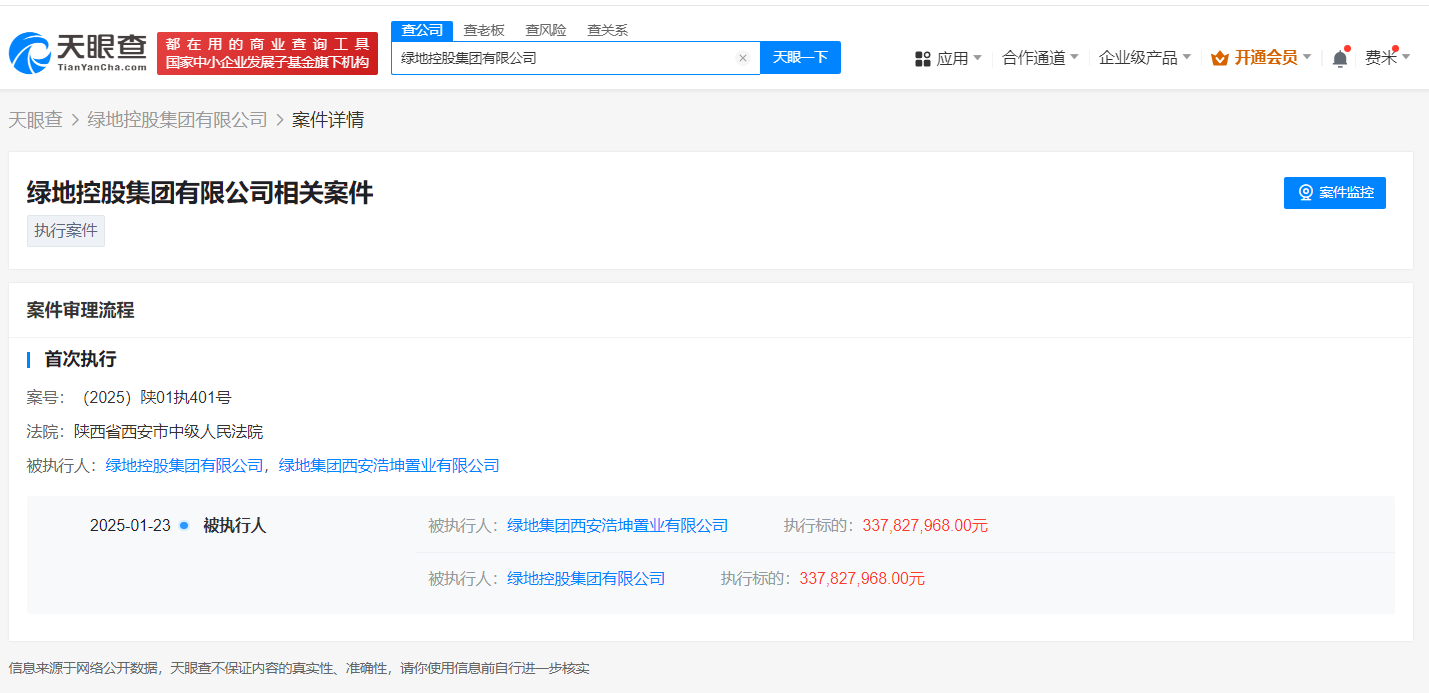Select the 查风险 search tab
The width and height of the screenshot is (1429, 693).
pyautogui.click(x=546, y=30)
